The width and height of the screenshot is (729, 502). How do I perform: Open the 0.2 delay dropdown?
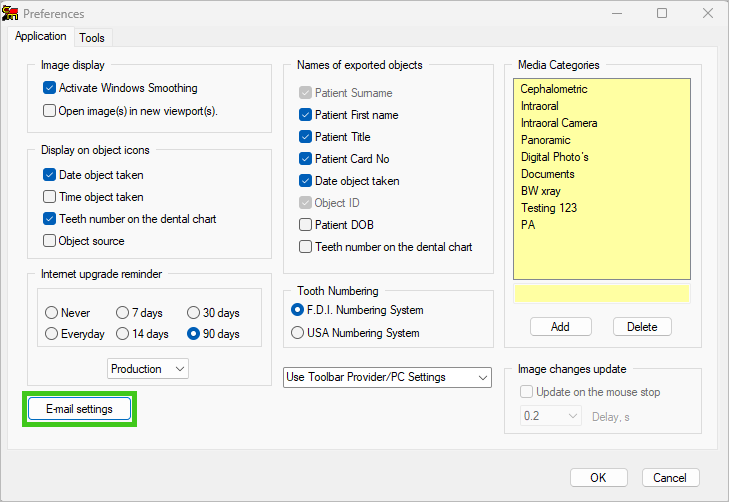tap(550, 416)
